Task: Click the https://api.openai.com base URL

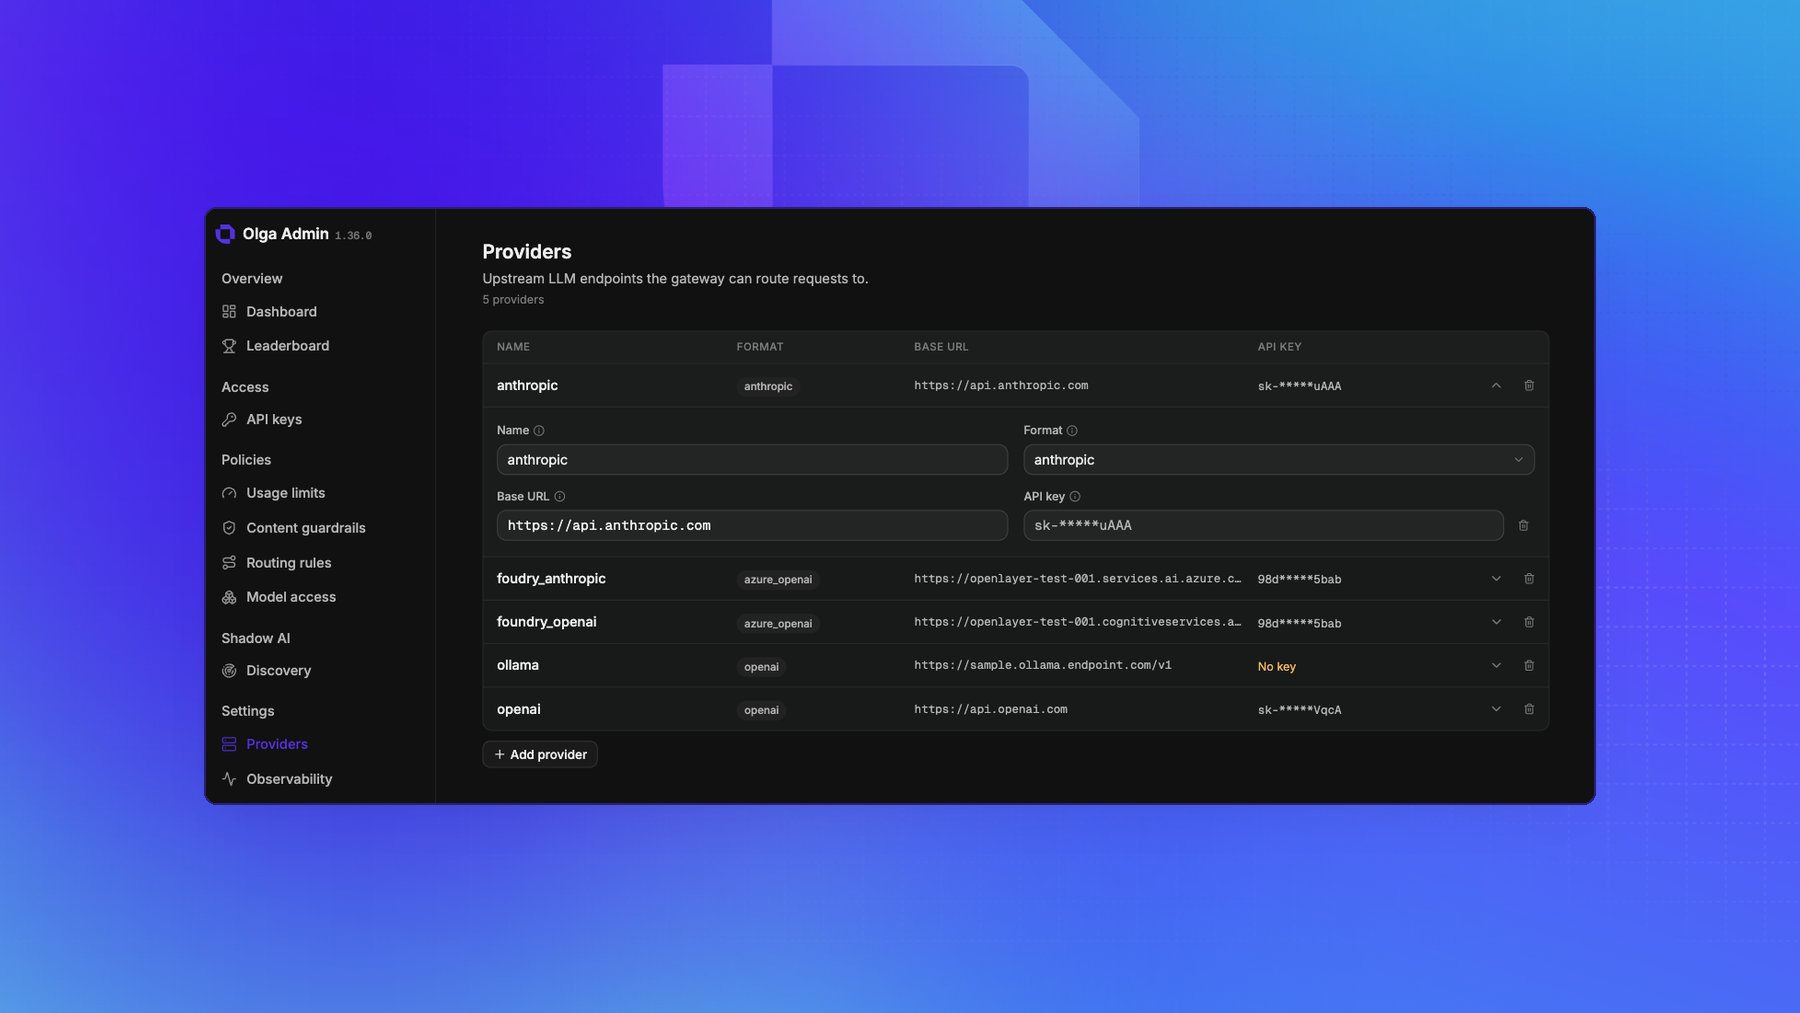Action: click(991, 710)
